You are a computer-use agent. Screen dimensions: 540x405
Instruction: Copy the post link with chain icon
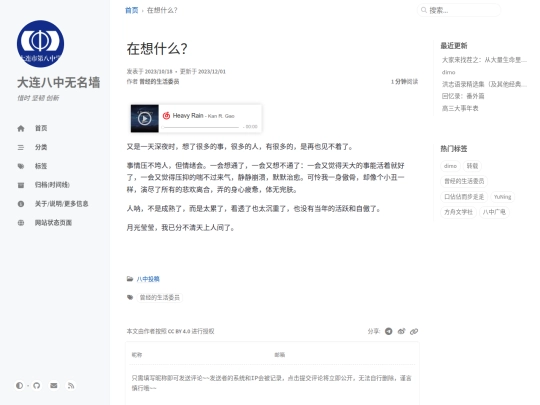tap(414, 331)
